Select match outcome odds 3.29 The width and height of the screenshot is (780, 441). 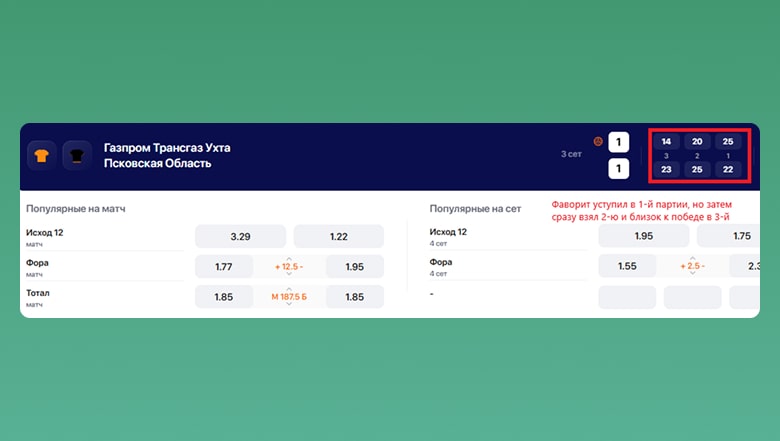240,236
